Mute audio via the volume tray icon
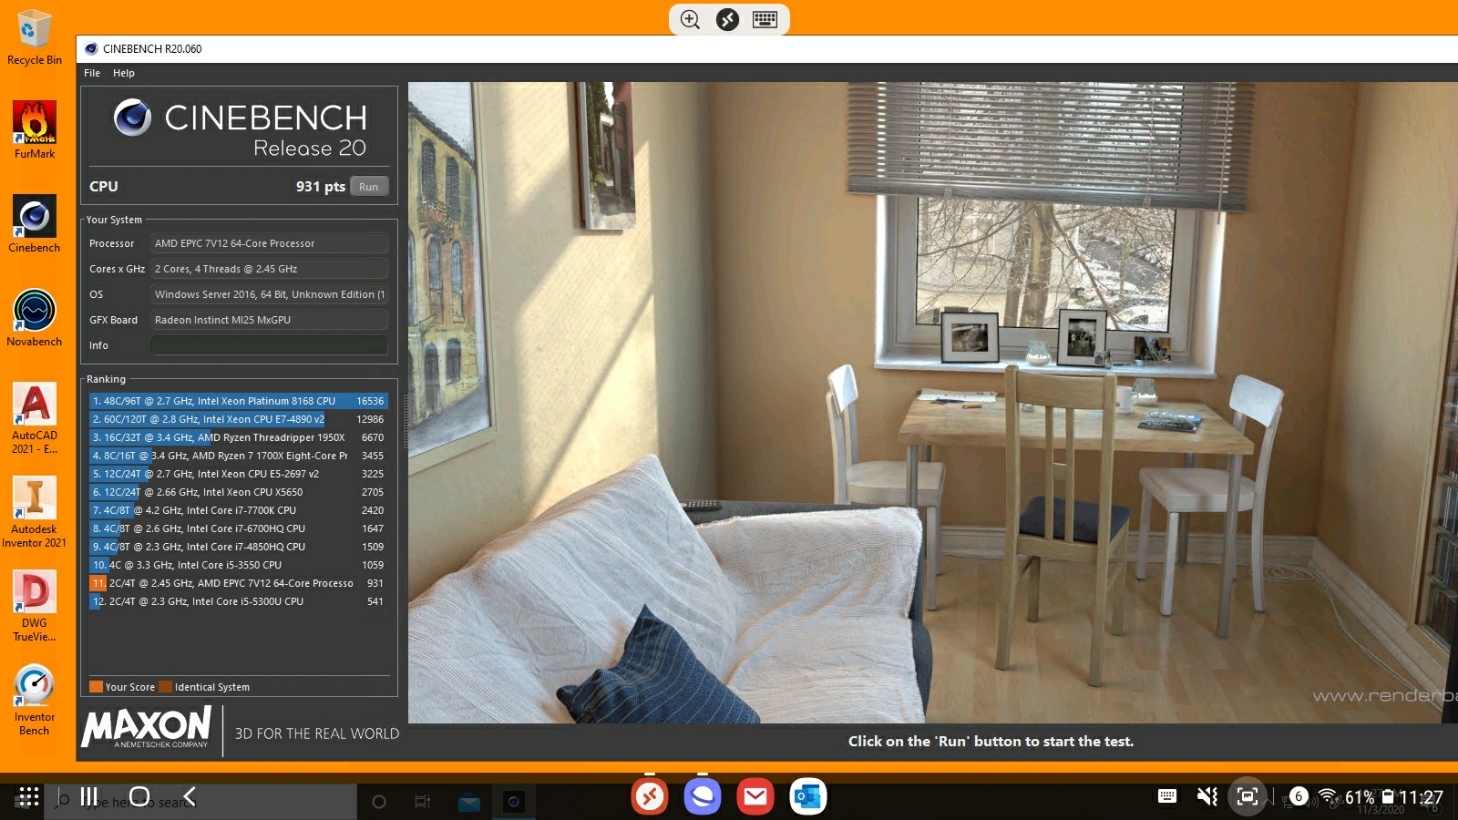Viewport: 1458px width, 820px height. pos(1206,796)
